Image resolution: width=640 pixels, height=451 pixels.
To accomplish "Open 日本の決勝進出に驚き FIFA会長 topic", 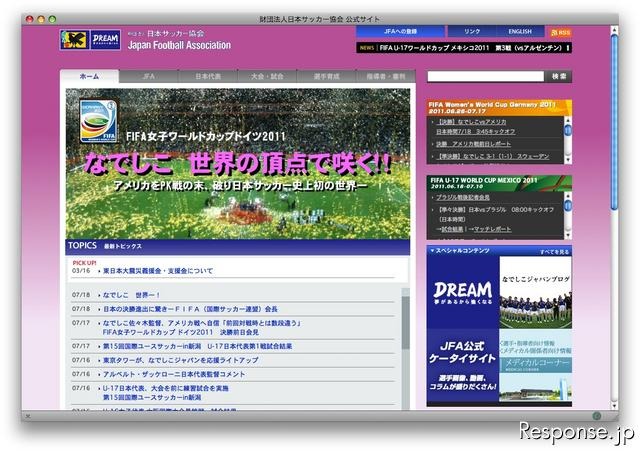I will pos(190,309).
